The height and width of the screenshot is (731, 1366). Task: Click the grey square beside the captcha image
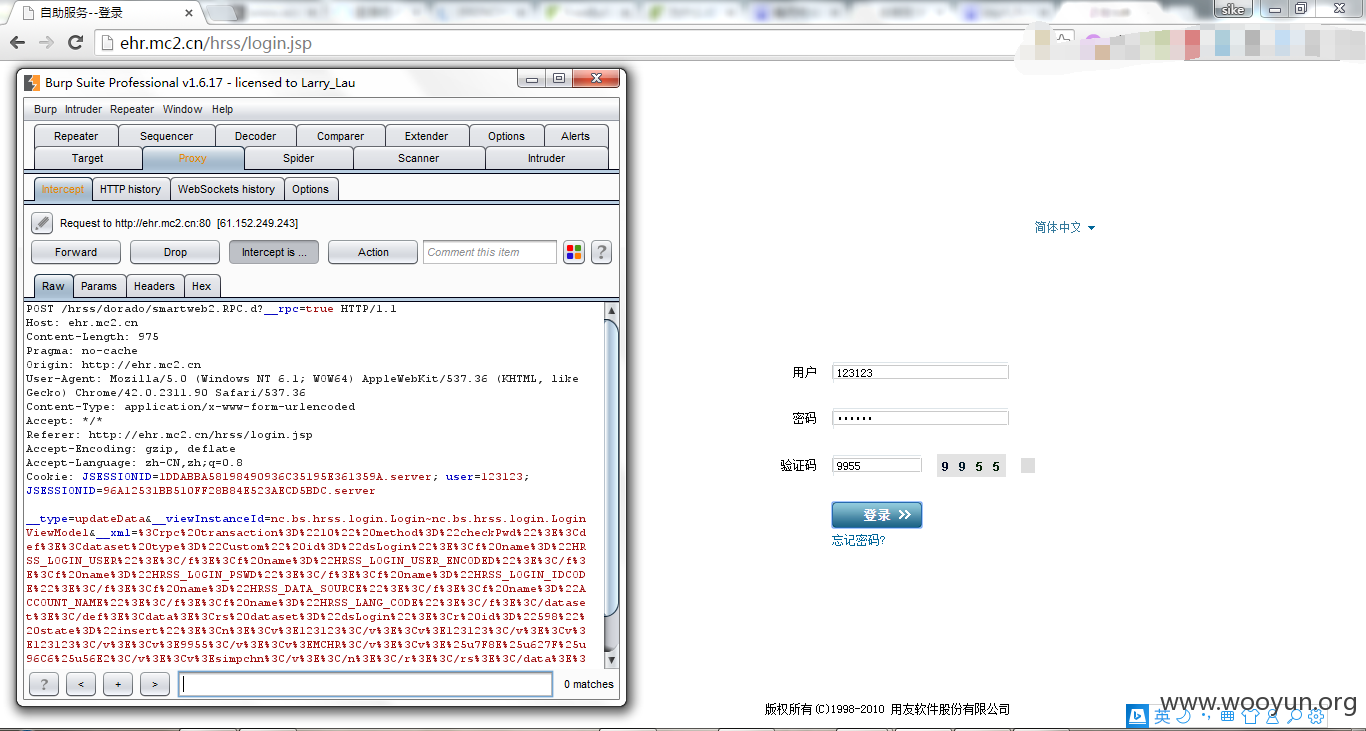1028,466
